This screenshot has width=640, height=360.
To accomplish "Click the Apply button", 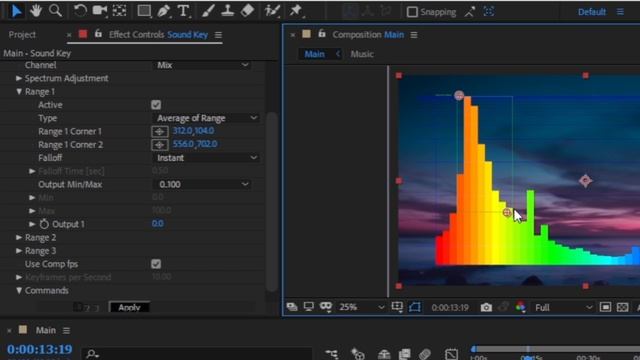I will [129, 307].
